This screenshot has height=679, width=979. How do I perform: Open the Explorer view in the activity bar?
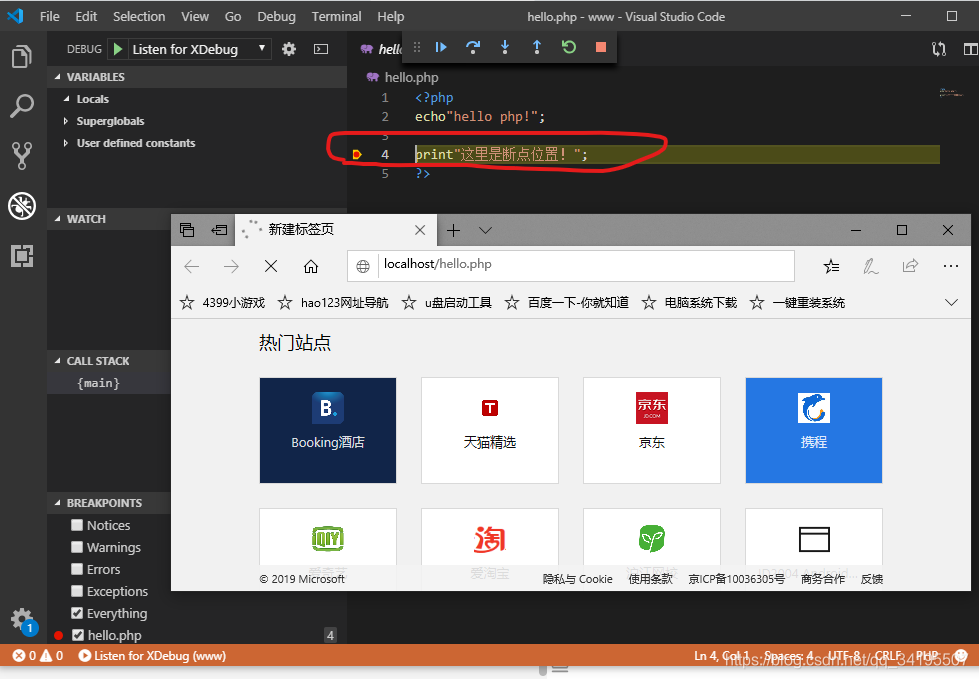(21, 57)
